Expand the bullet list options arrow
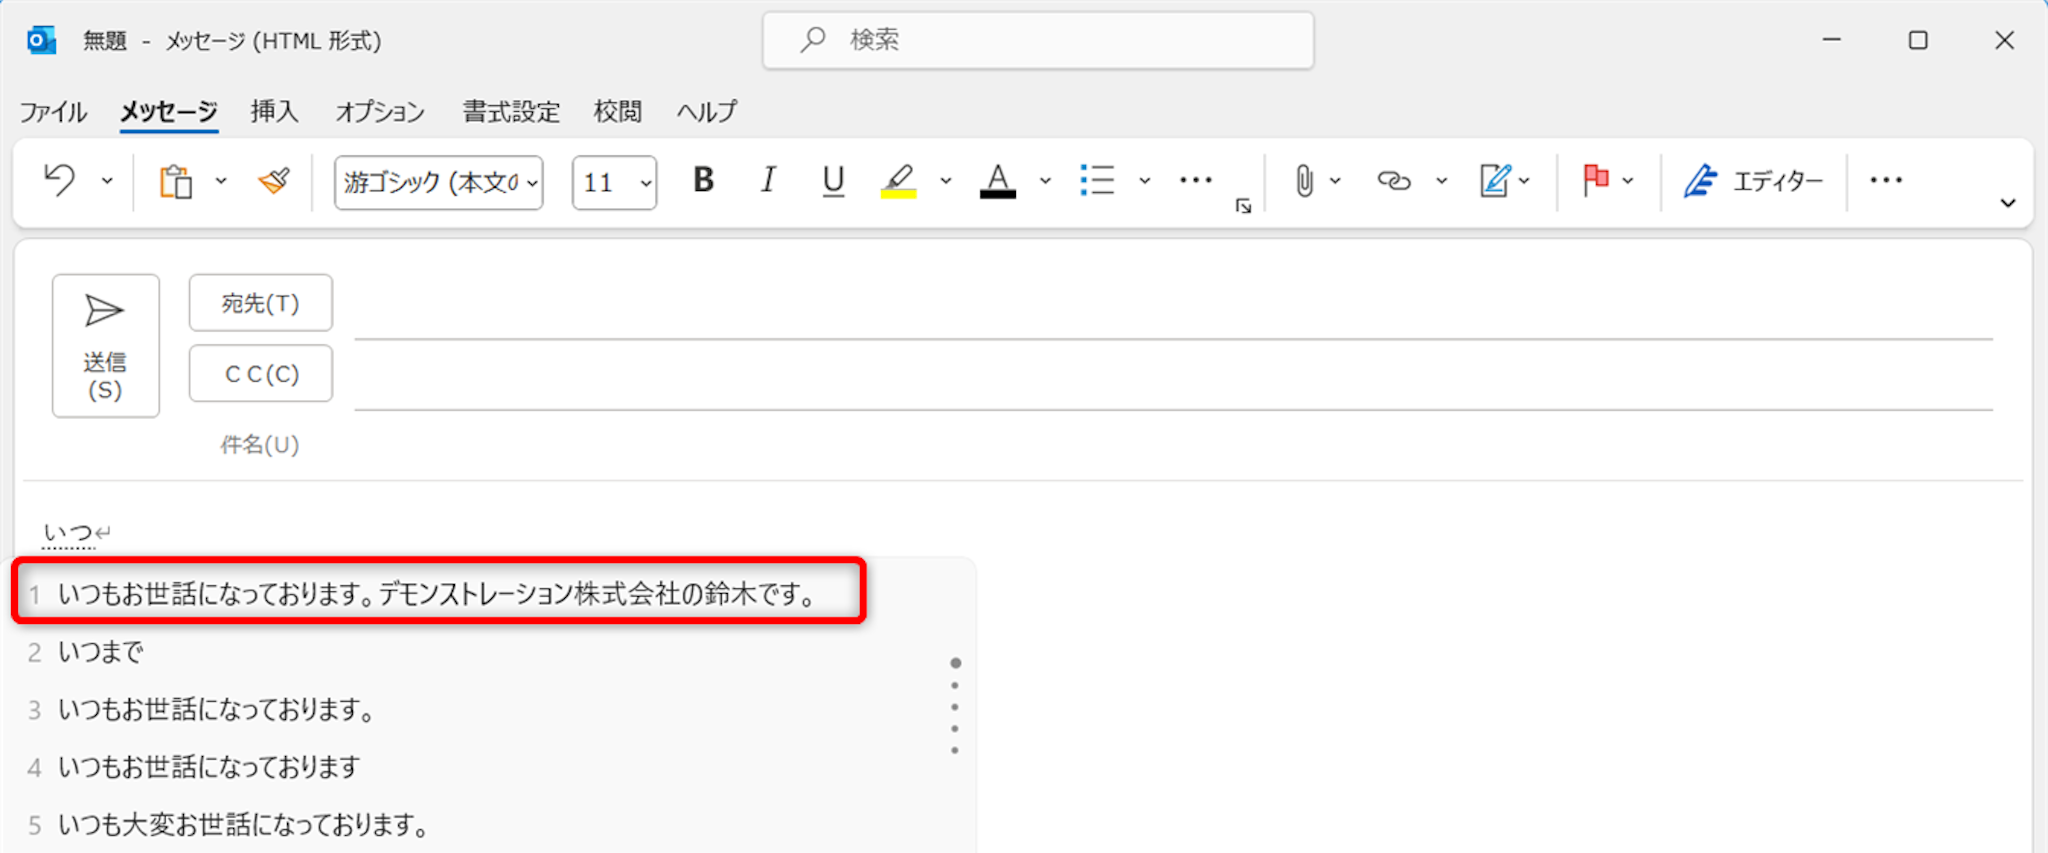 click(x=1145, y=181)
